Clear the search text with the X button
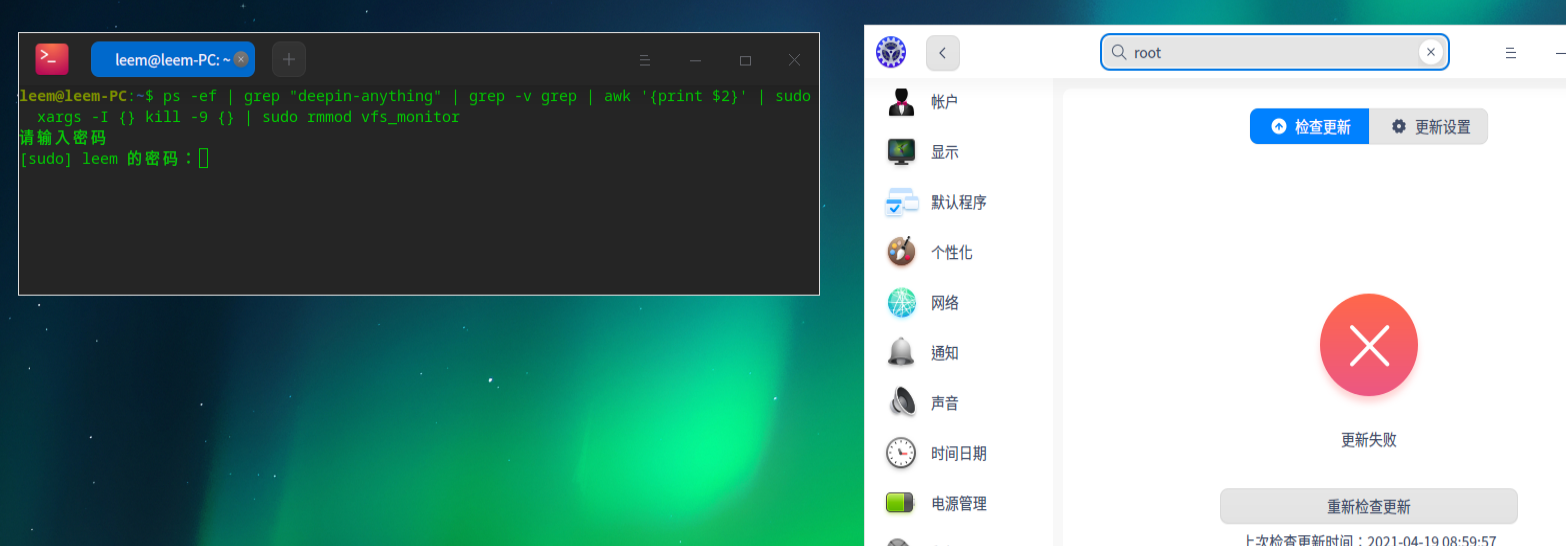The image size is (1566, 546). [x=1431, y=52]
